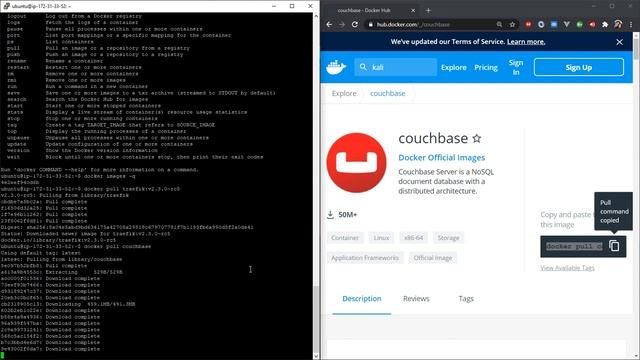
Task: Click the terminal scrollbar up arrow
Action: point(316,16)
